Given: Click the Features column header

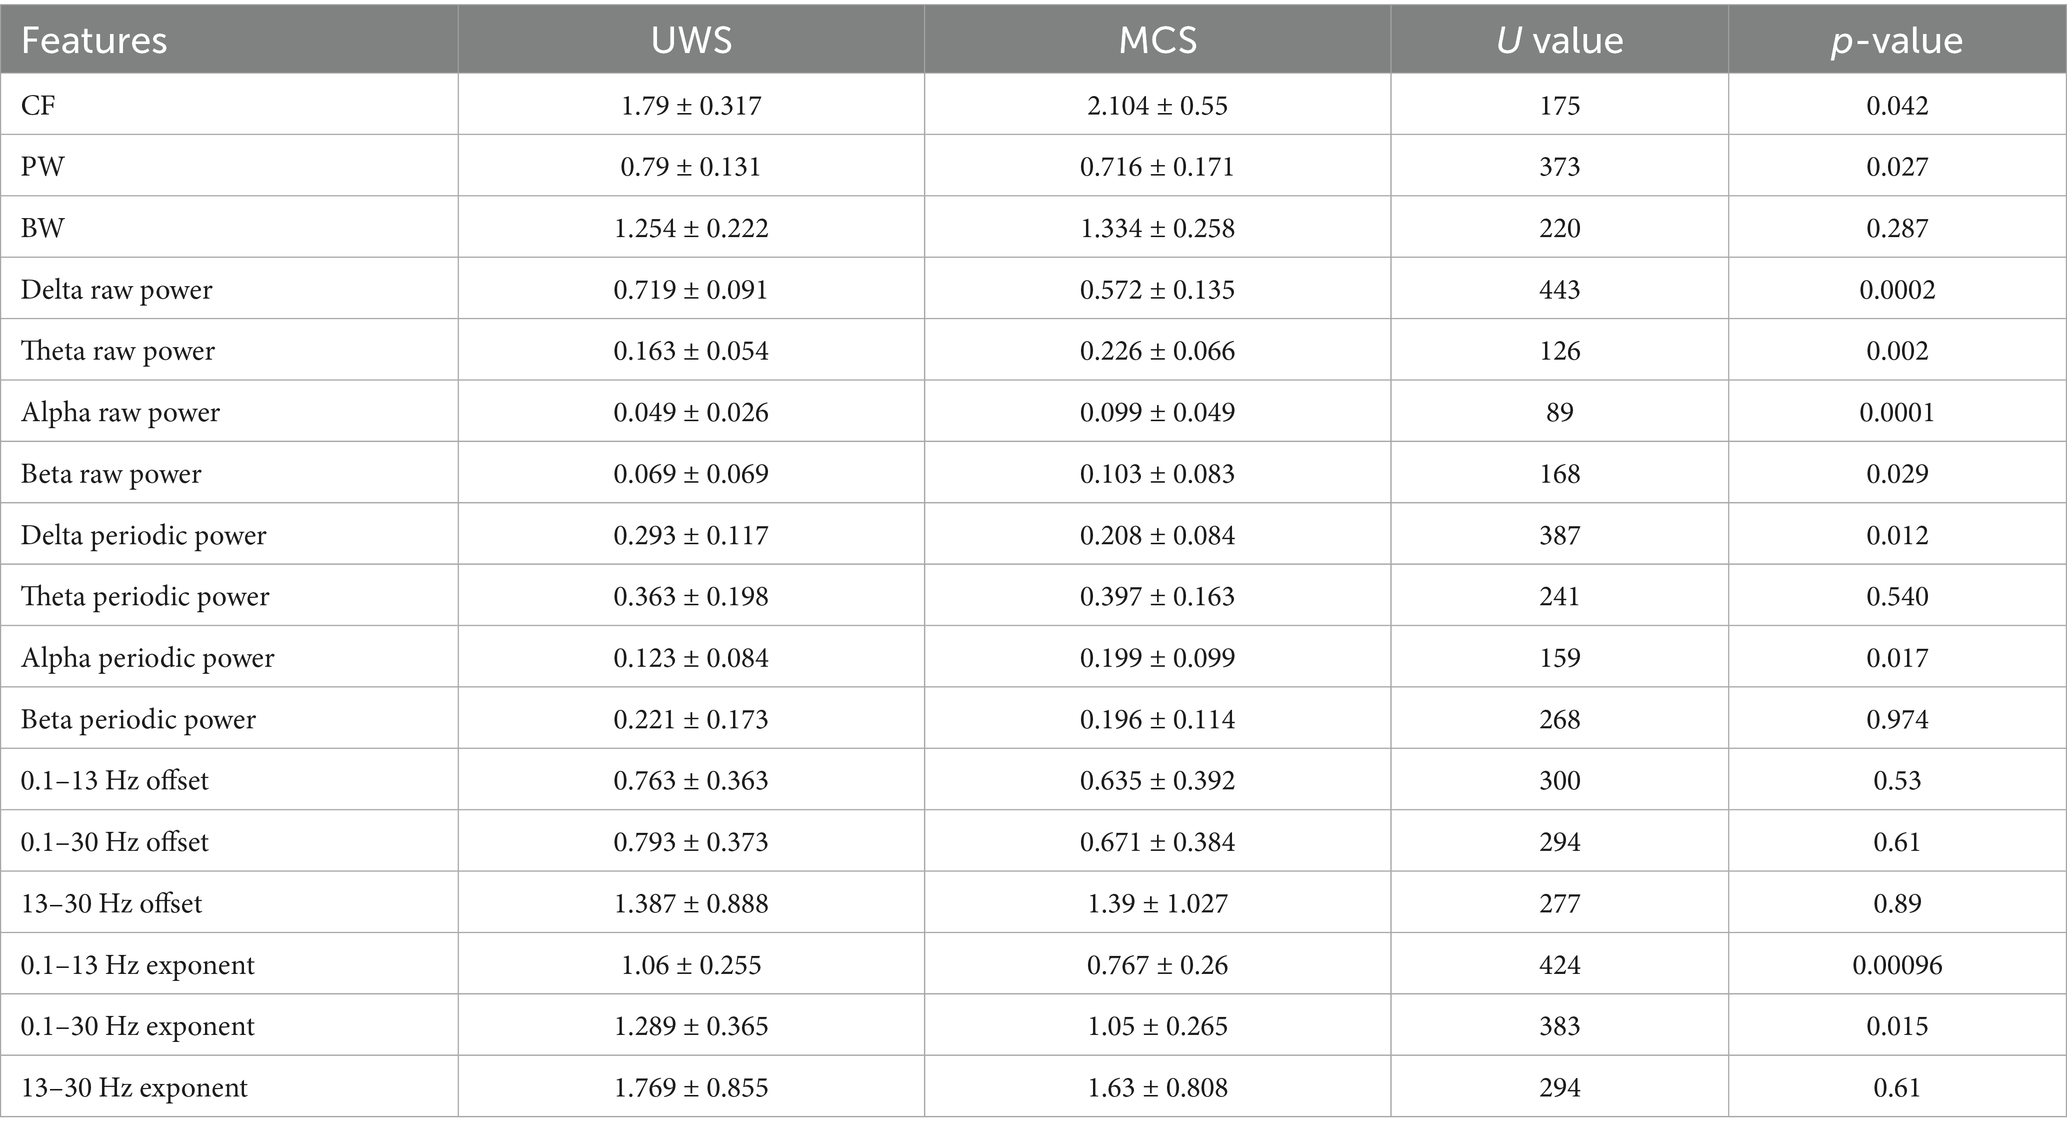Looking at the screenshot, I should pos(94,40).
